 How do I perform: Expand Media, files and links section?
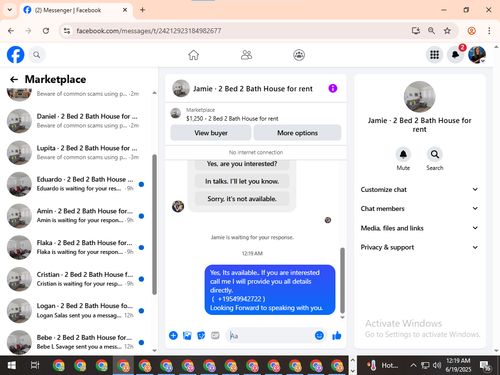(x=419, y=228)
